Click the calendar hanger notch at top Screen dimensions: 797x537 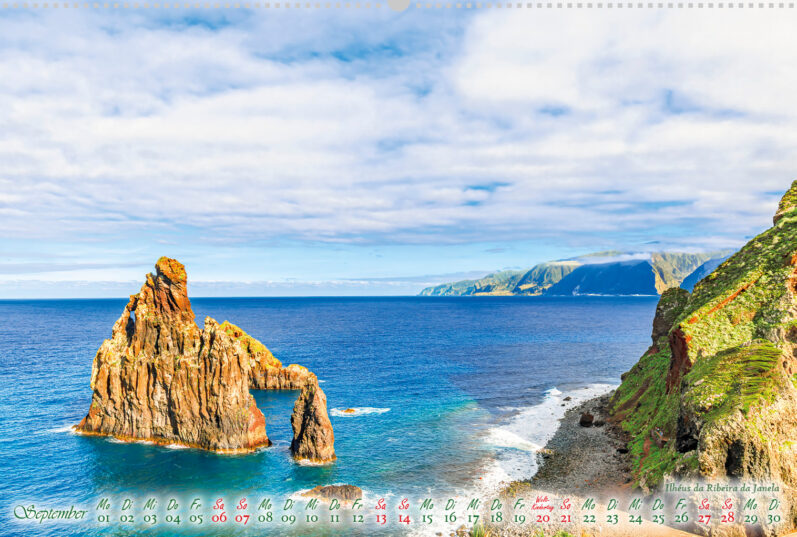point(398,5)
